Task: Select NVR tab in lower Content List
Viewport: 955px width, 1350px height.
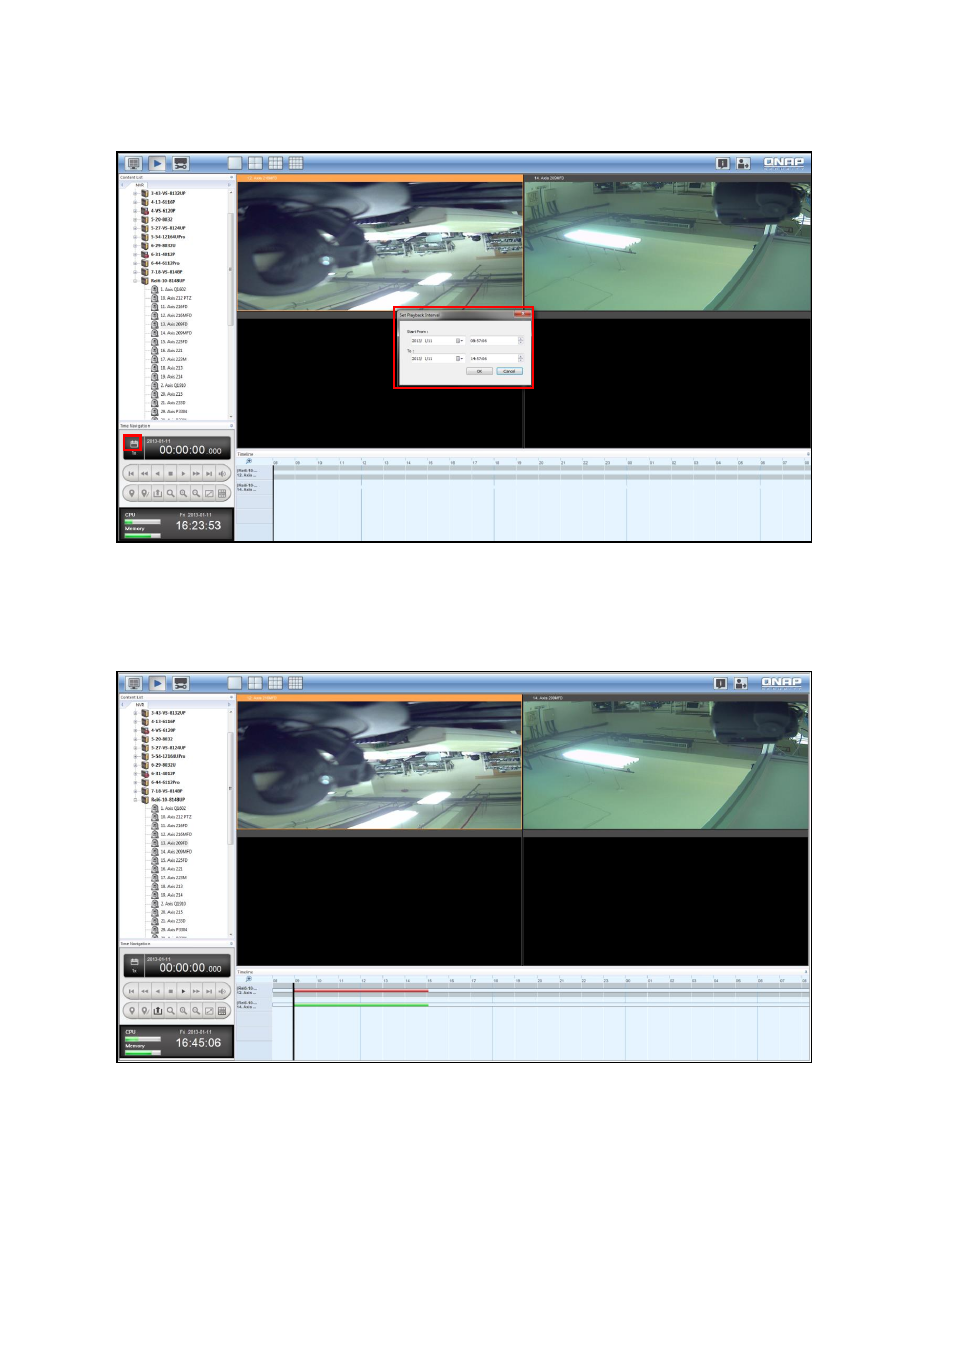Action: pyautogui.click(x=139, y=705)
